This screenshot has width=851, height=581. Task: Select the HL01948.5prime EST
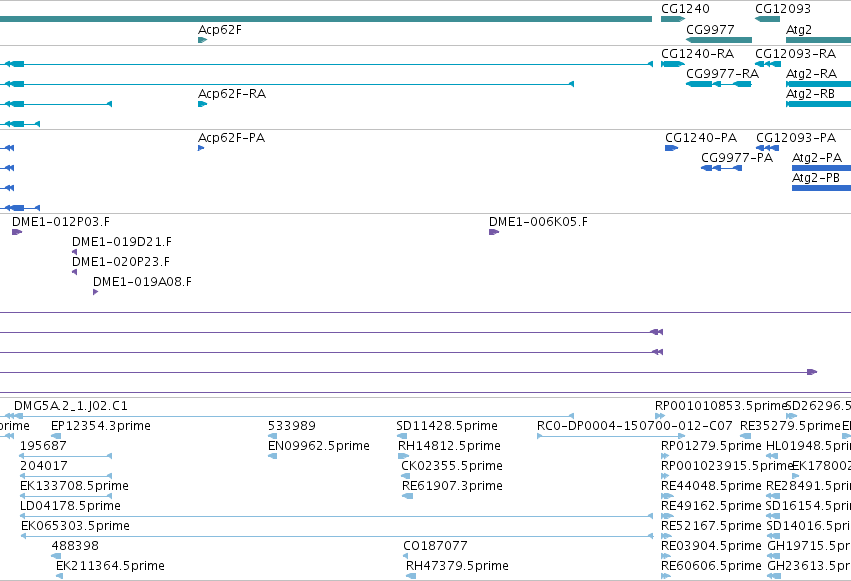(x=772, y=456)
